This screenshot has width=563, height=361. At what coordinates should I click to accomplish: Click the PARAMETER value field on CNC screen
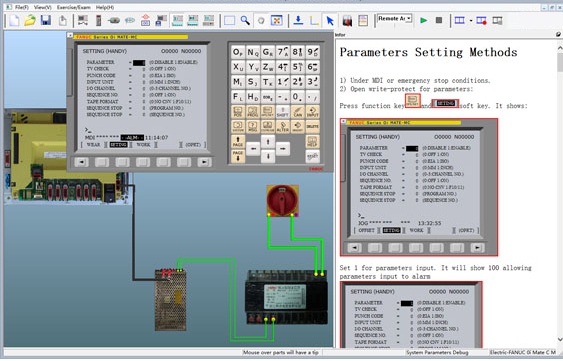coord(139,63)
